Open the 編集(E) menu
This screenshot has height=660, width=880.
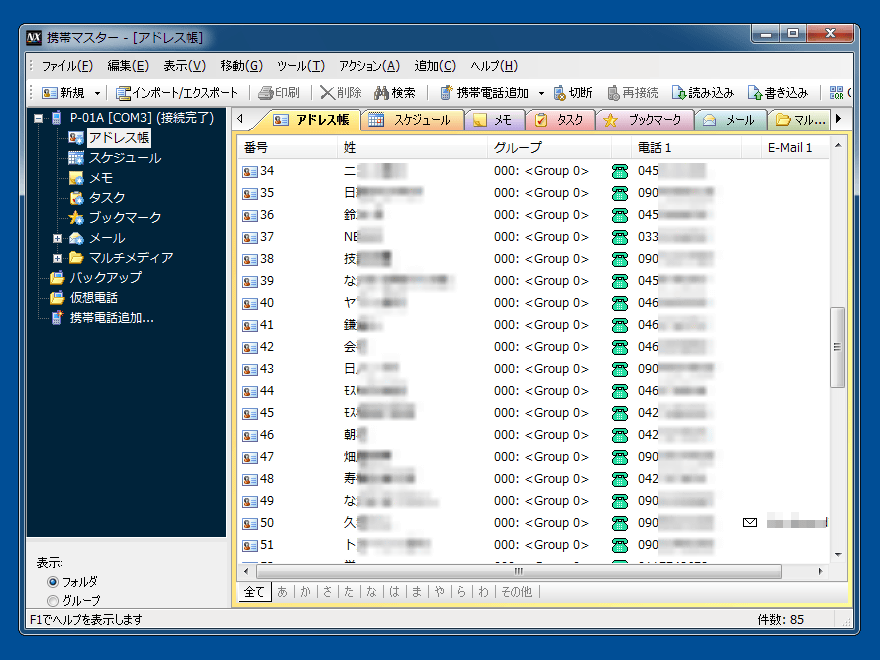point(128,66)
